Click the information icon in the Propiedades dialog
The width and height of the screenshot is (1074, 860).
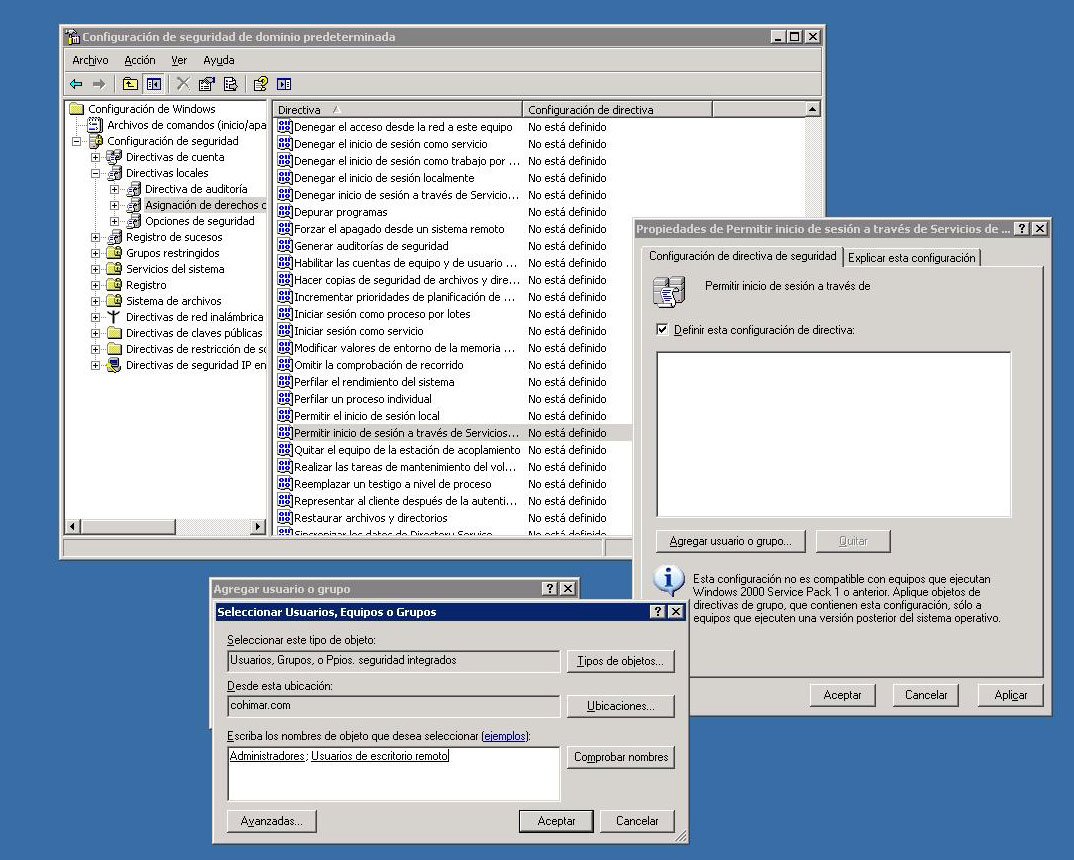point(669,581)
